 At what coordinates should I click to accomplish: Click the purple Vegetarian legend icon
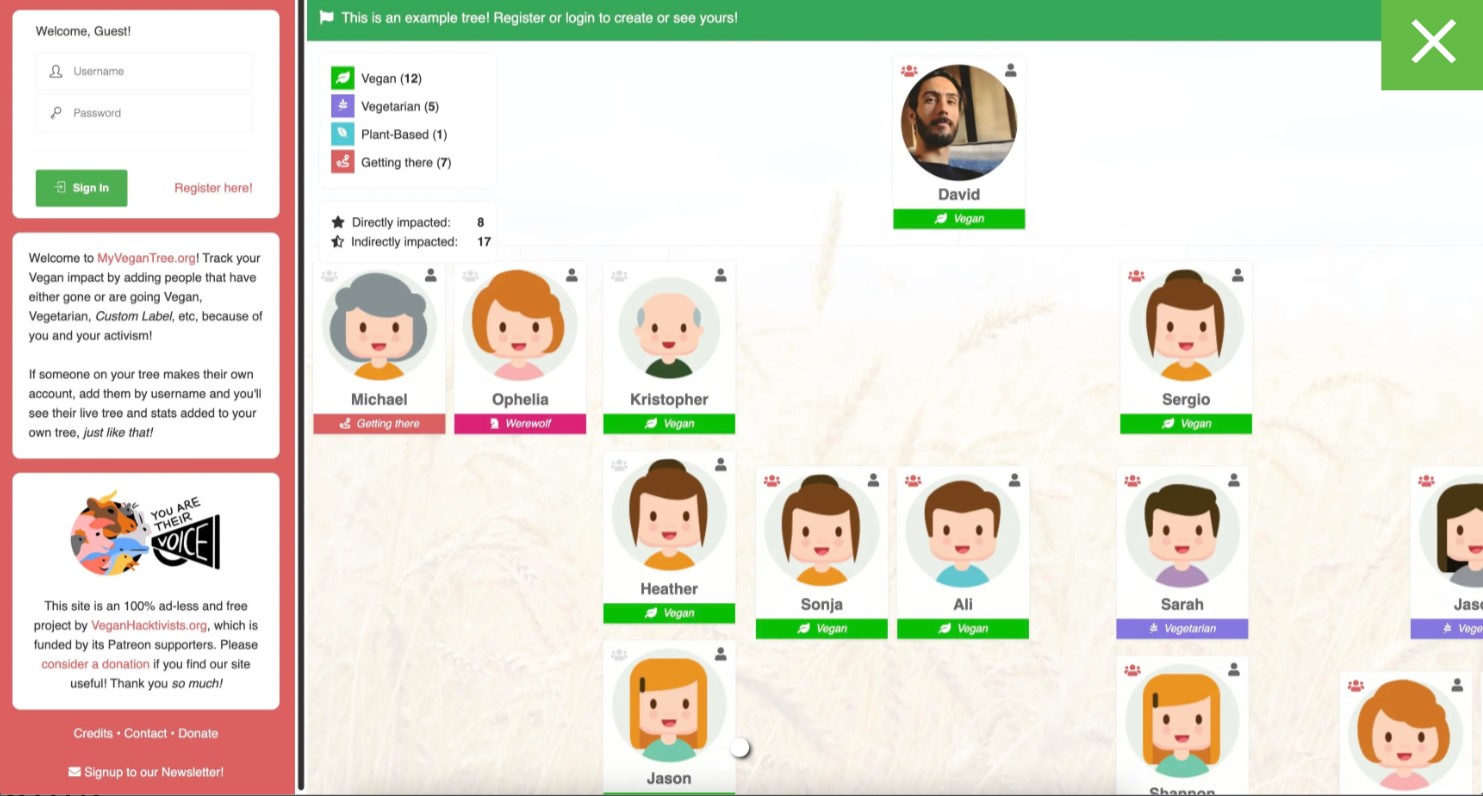[x=343, y=106]
